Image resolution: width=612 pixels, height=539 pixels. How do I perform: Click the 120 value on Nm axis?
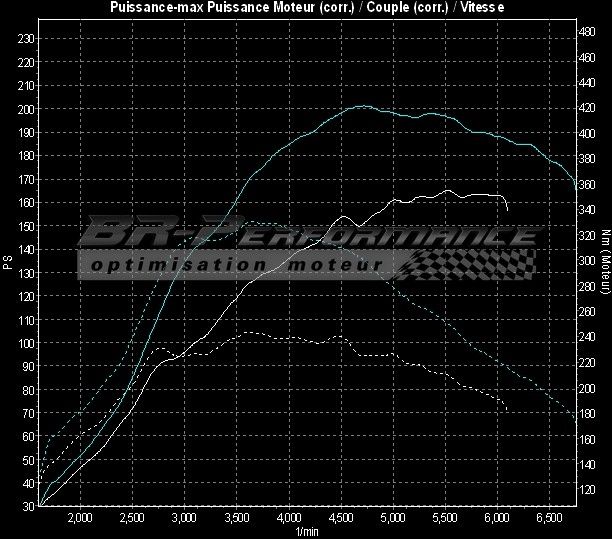click(591, 490)
